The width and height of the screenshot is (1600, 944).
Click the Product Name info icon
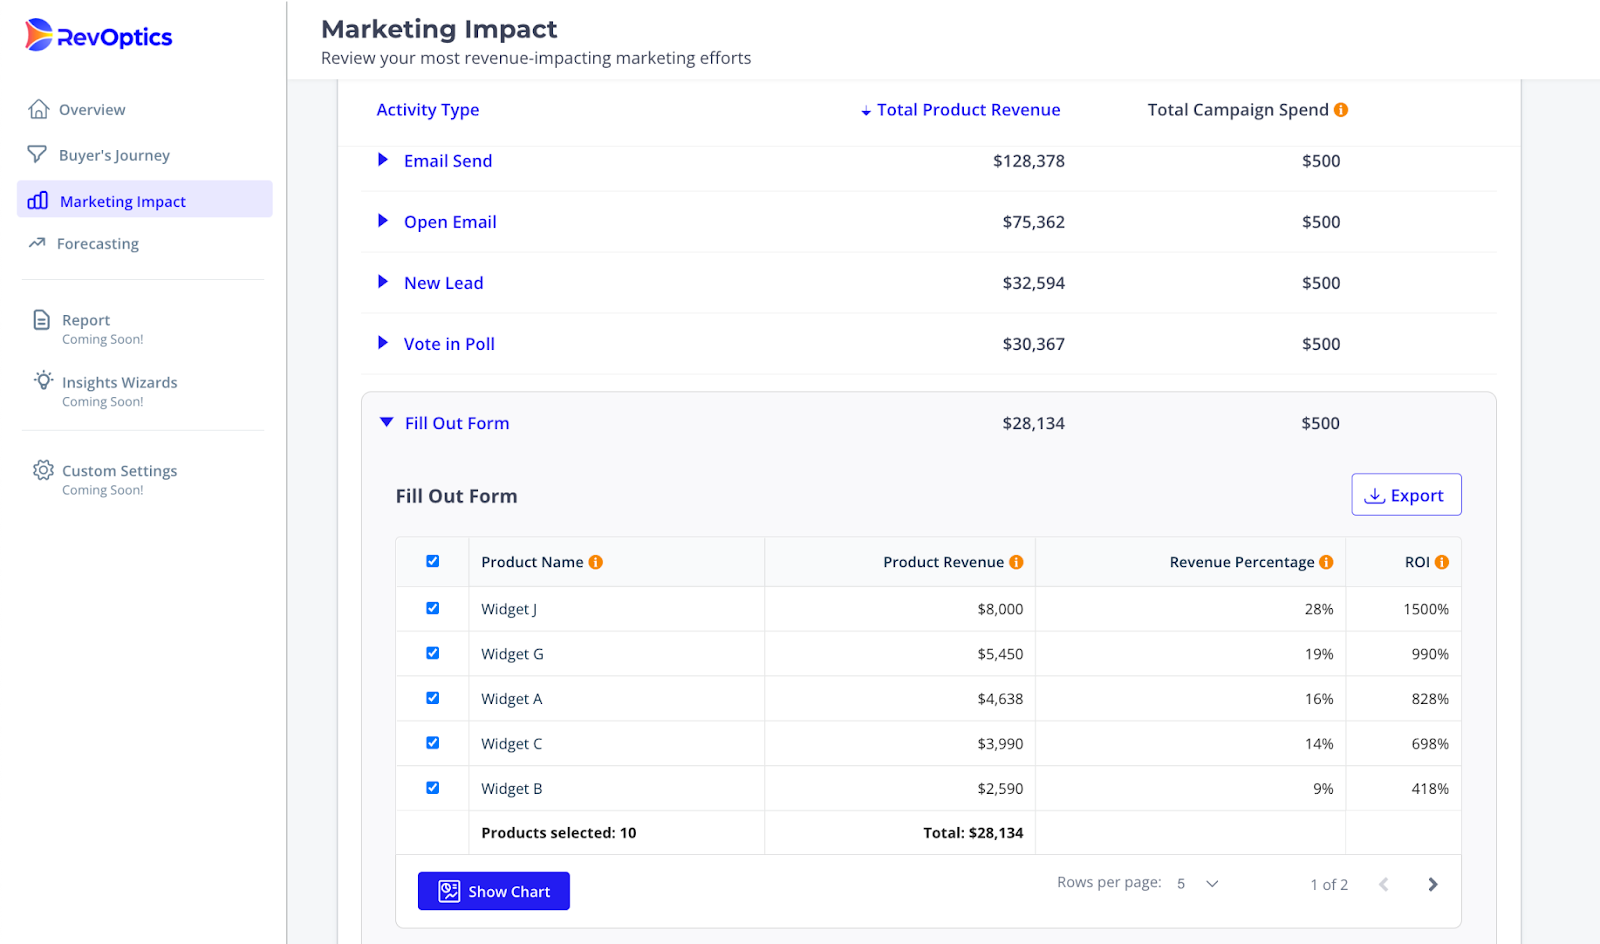tap(596, 562)
